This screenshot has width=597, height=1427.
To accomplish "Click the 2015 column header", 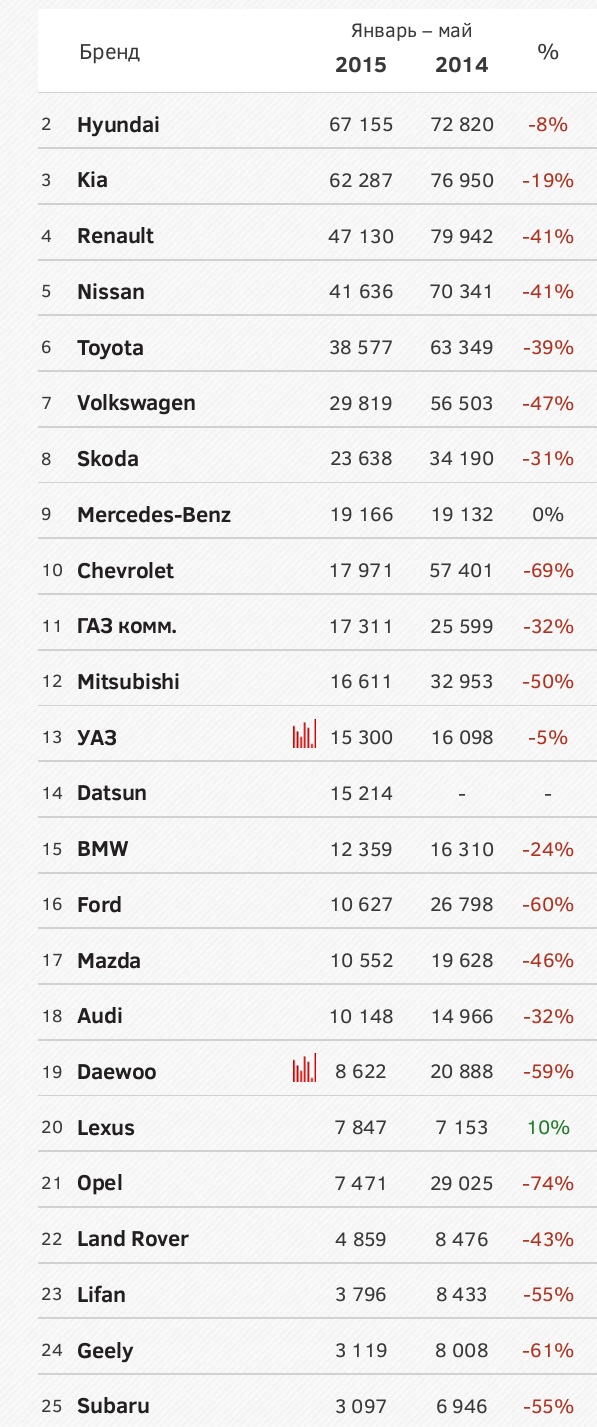I will click(x=361, y=65).
